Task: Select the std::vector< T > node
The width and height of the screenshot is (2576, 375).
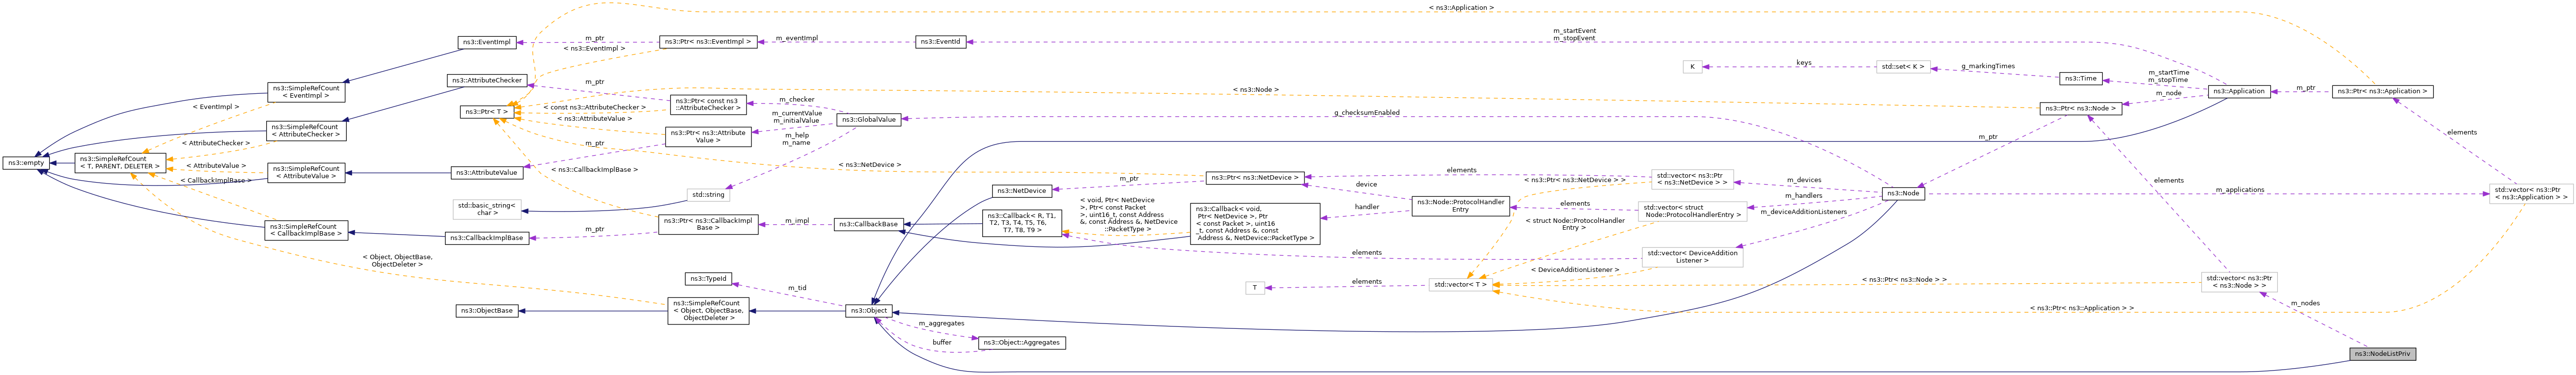Action: click(x=1460, y=285)
